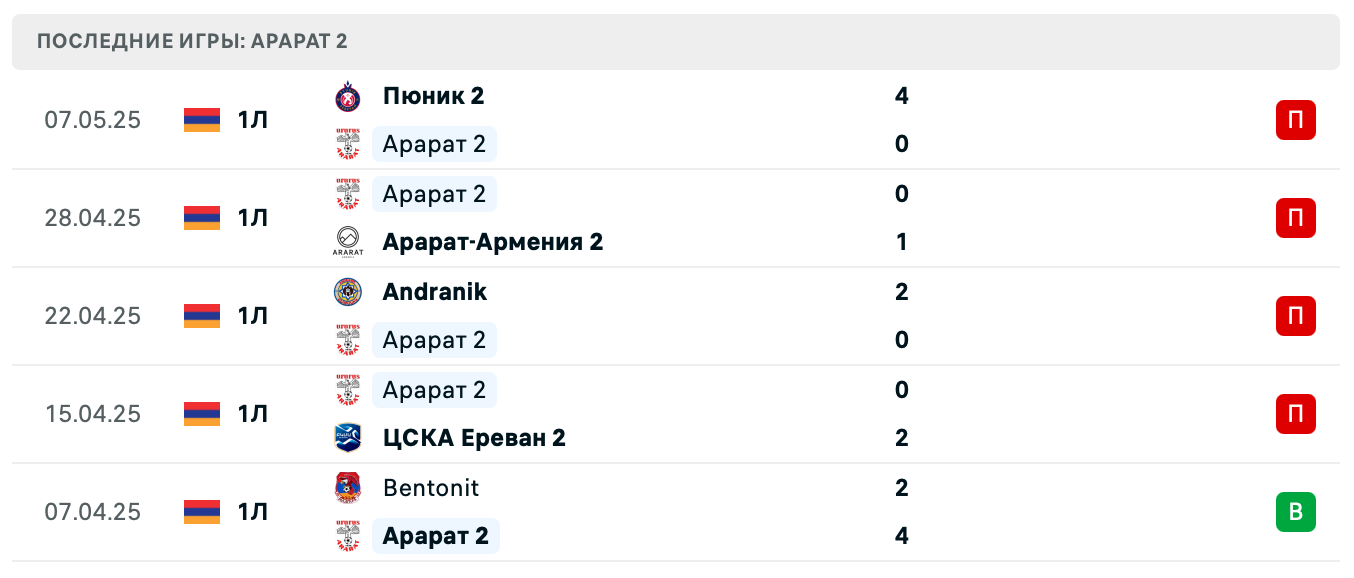This screenshot has width=1354, height=578.
Task: Click the score 4 in the Пюник 2 match
Action: coord(901,96)
